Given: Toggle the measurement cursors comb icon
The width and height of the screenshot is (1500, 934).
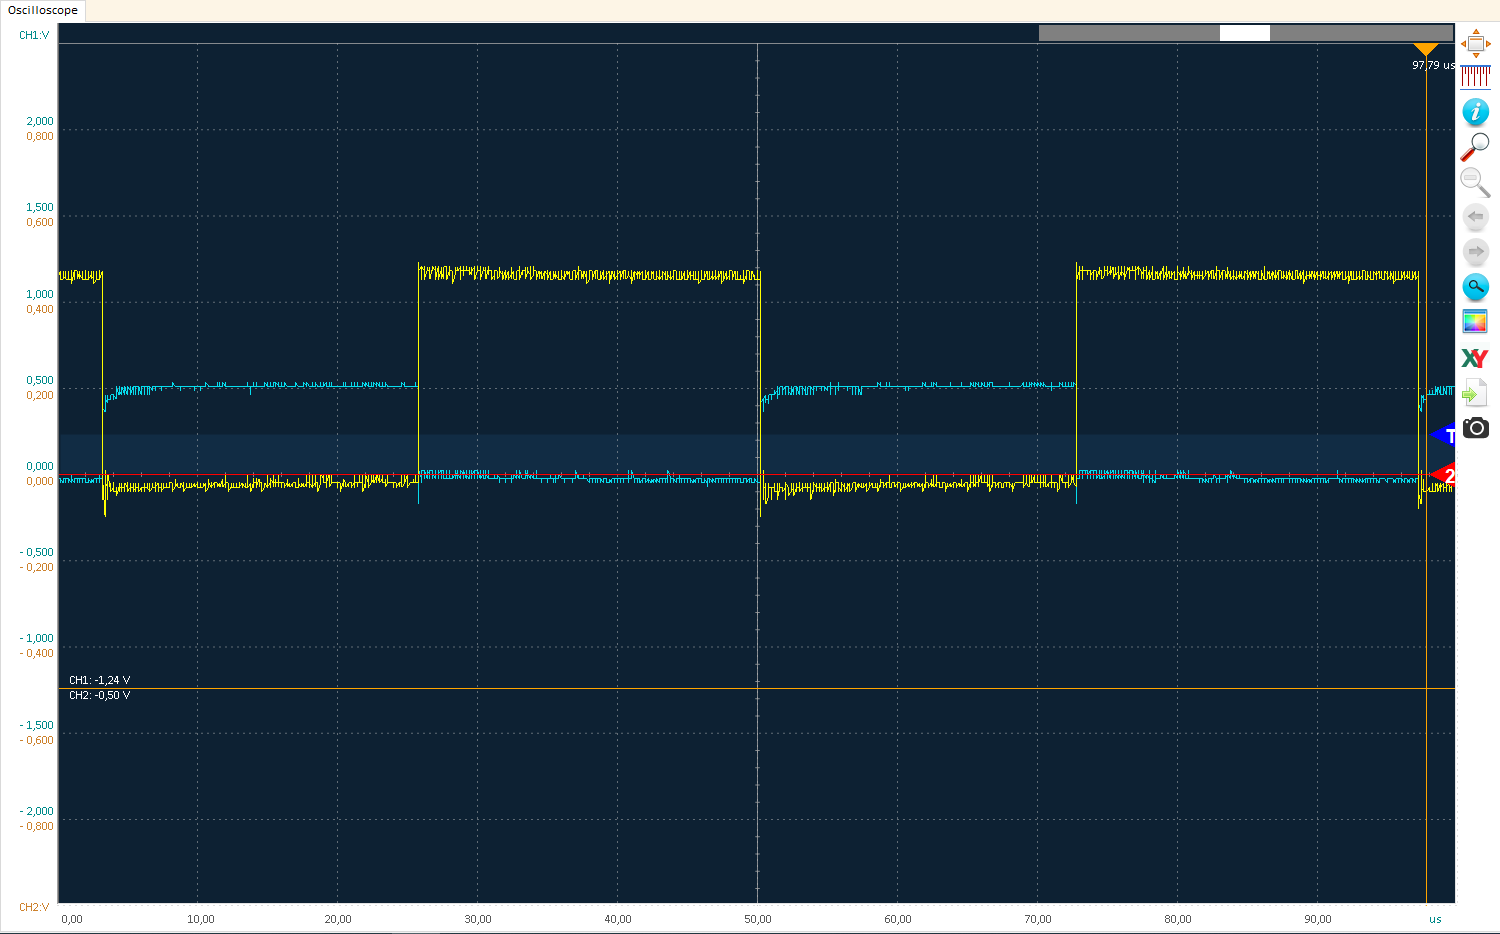Looking at the screenshot, I should point(1475,77).
